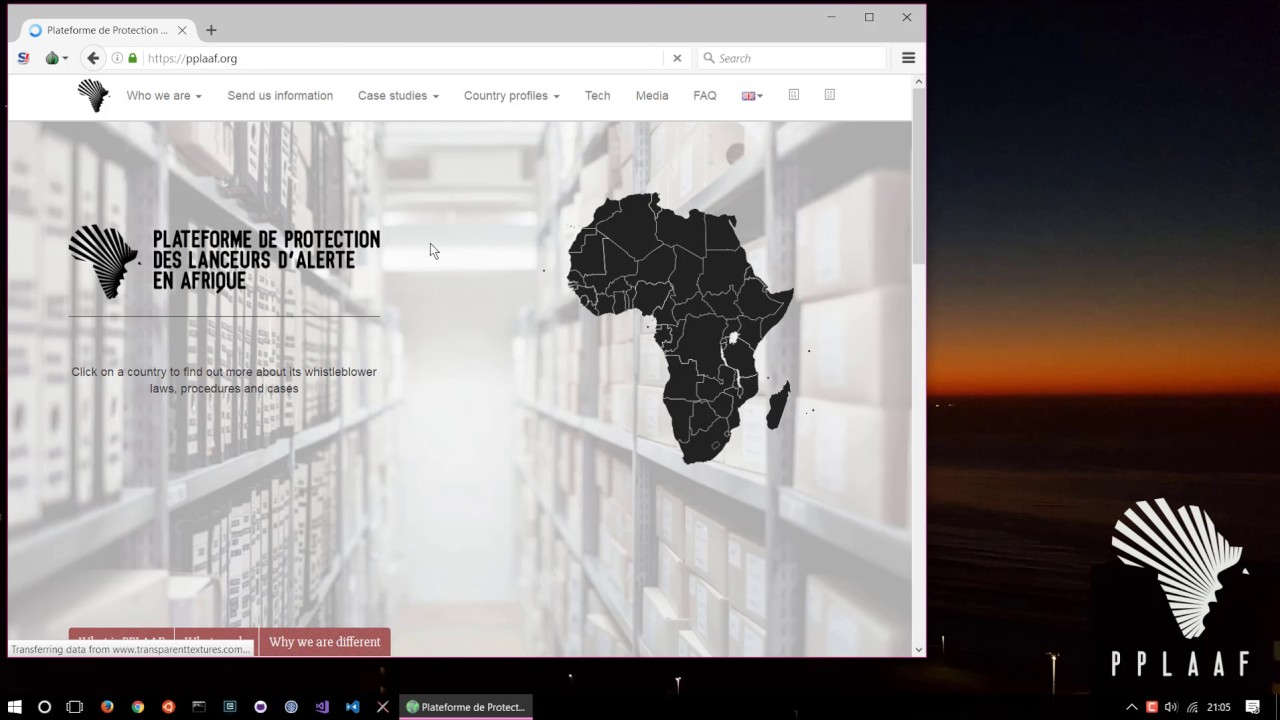Click the address bar showing pplaaf.org
Viewport: 1280px width, 720px height.
[400, 58]
